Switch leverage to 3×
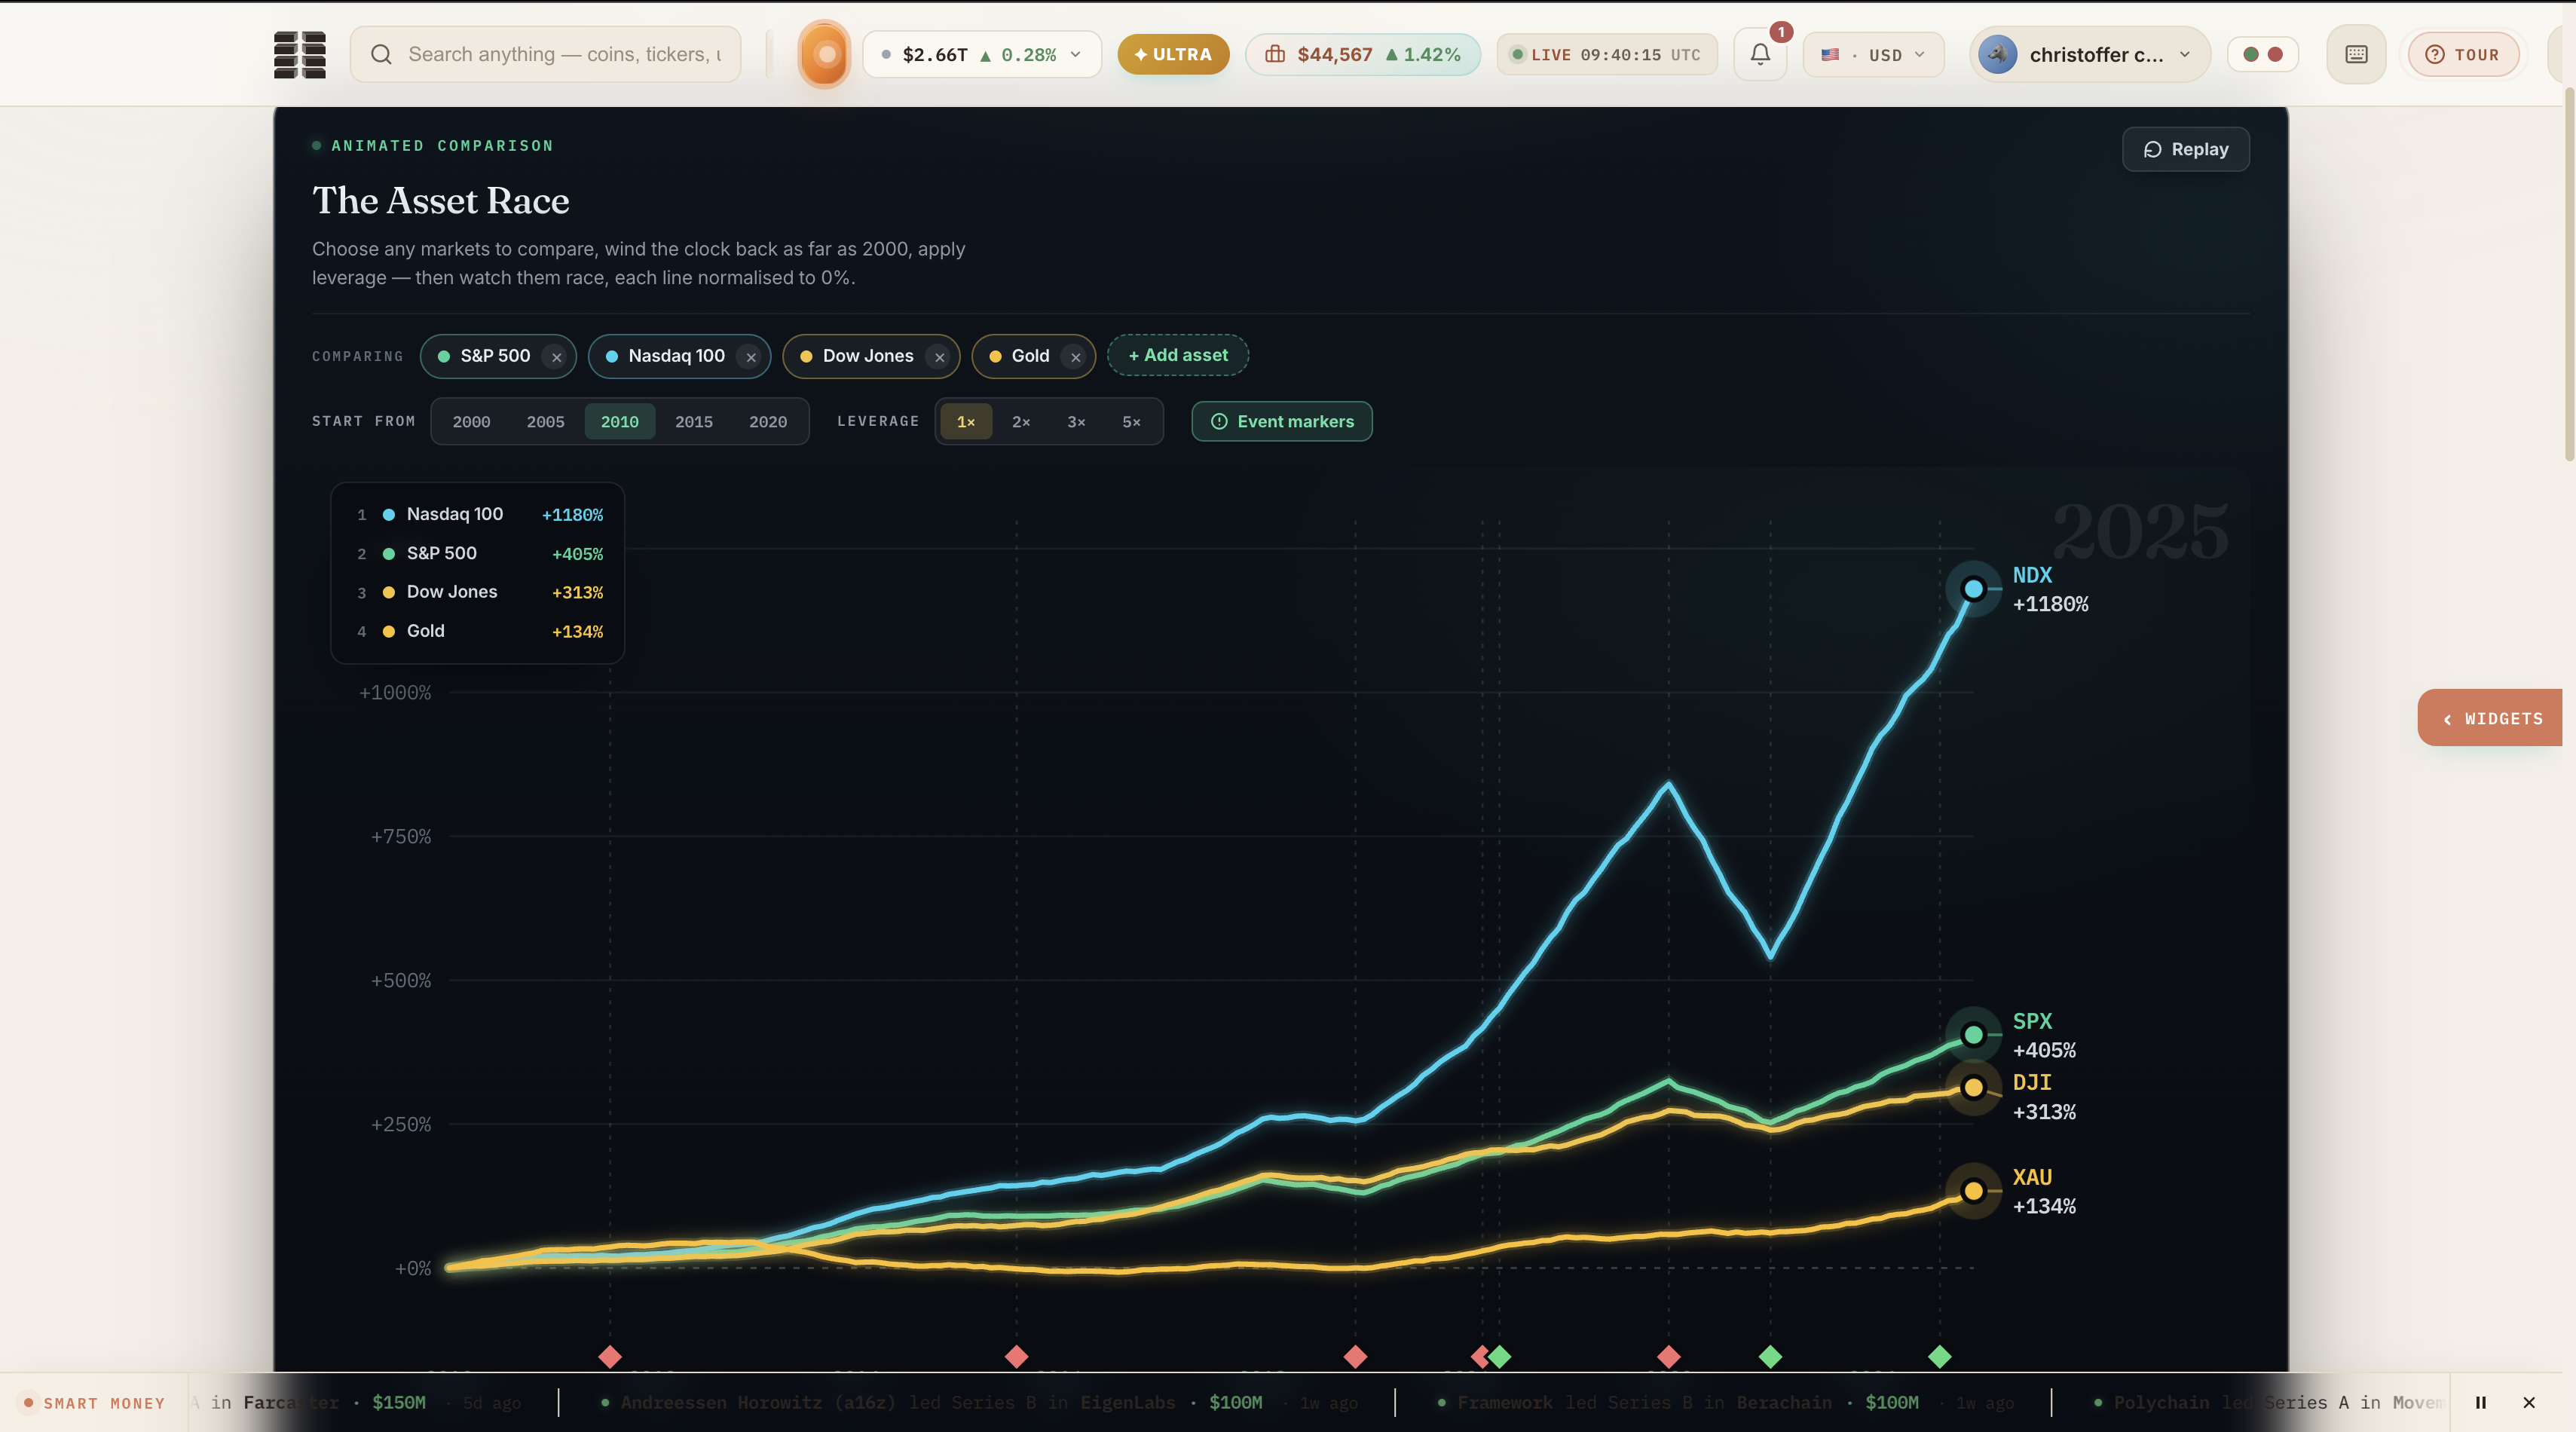Image resolution: width=2576 pixels, height=1432 pixels. 1076,422
